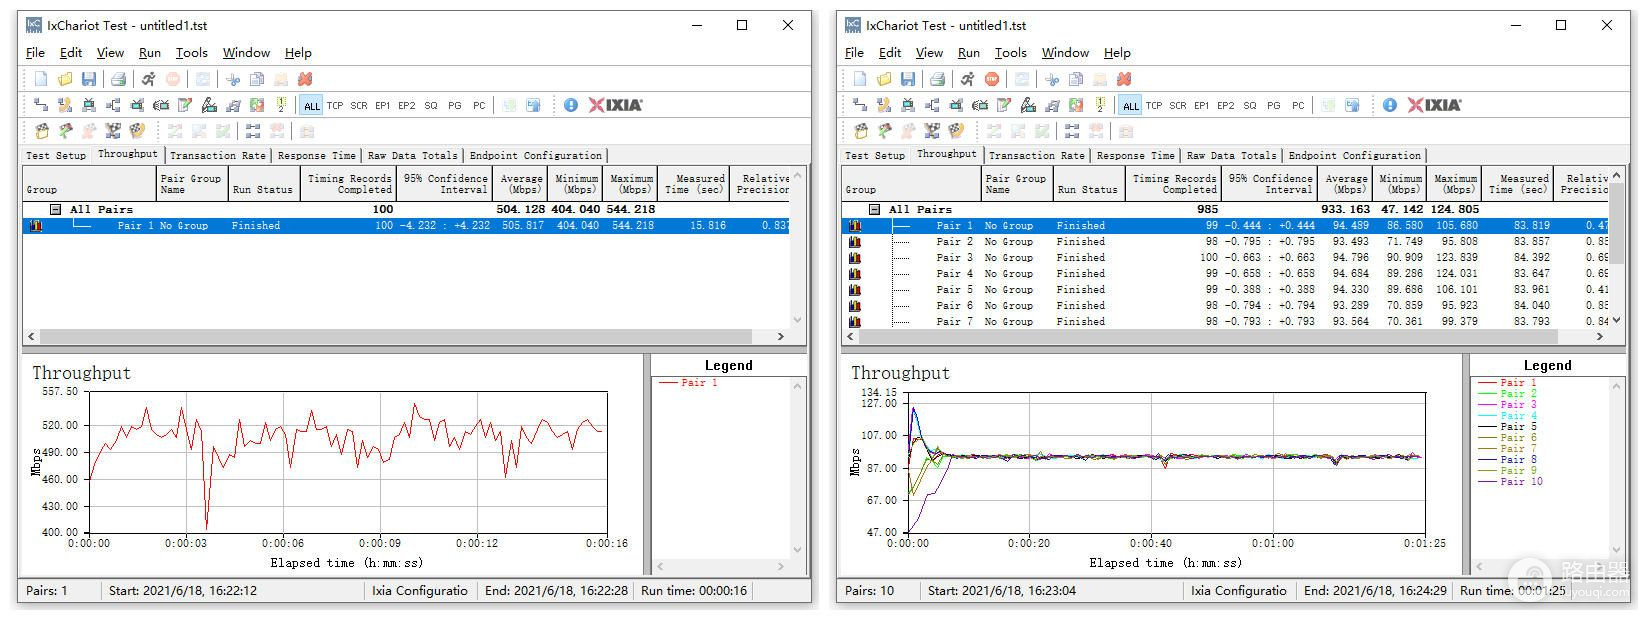Collapse All Pairs group in right window
This screenshot has height=620, width=1648.
pyautogui.click(x=876, y=209)
